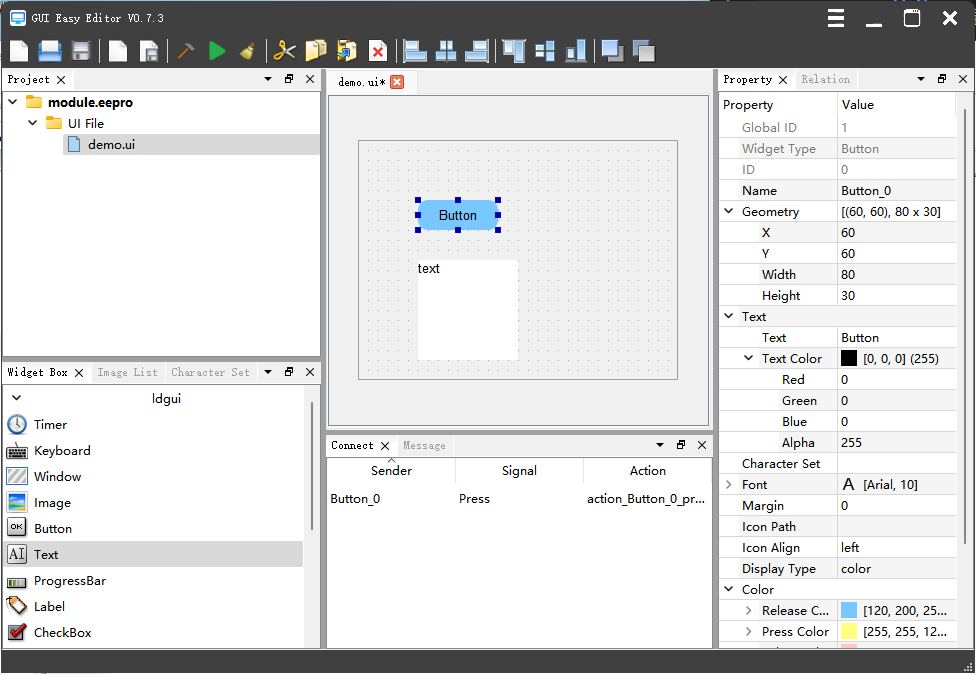This screenshot has width=976, height=674.
Task: Collapse the Color property group
Action: [x=729, y=589]
